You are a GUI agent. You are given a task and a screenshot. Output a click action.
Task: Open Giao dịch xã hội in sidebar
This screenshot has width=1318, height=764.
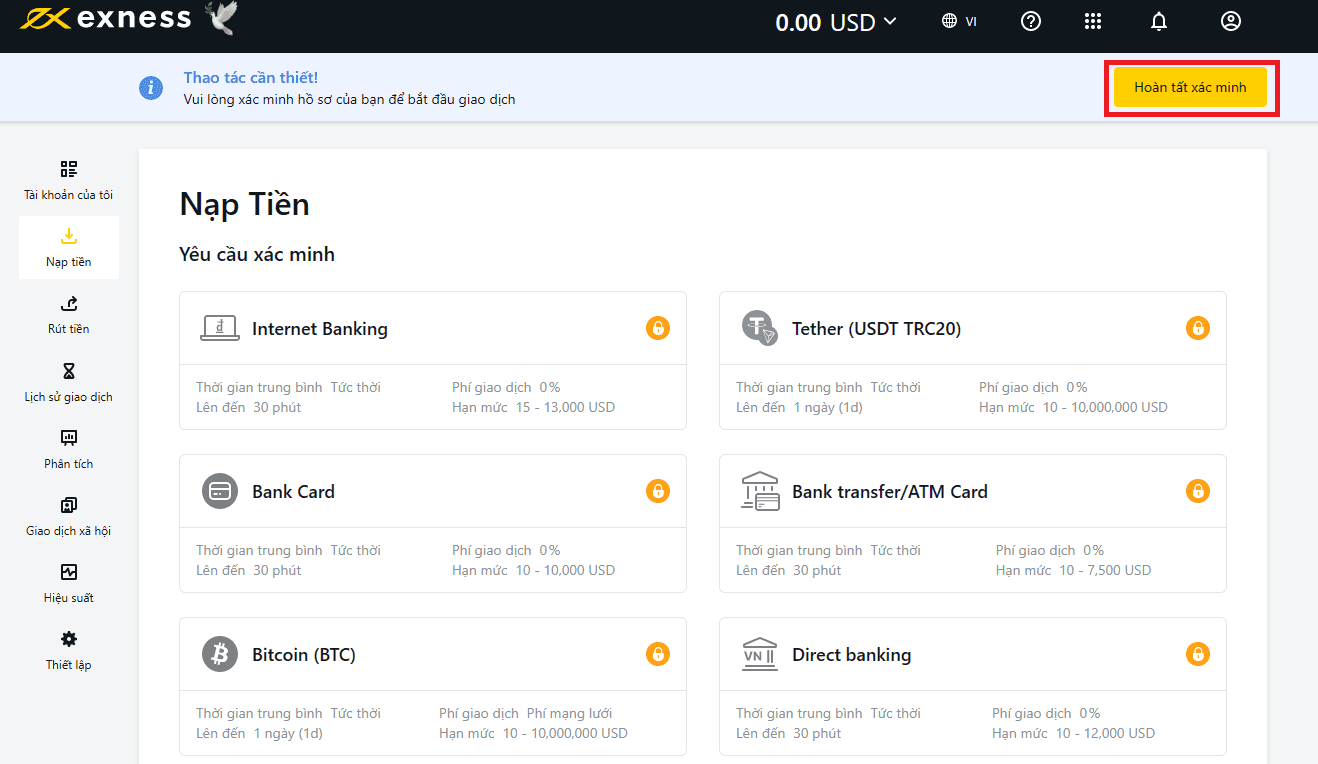69,517
